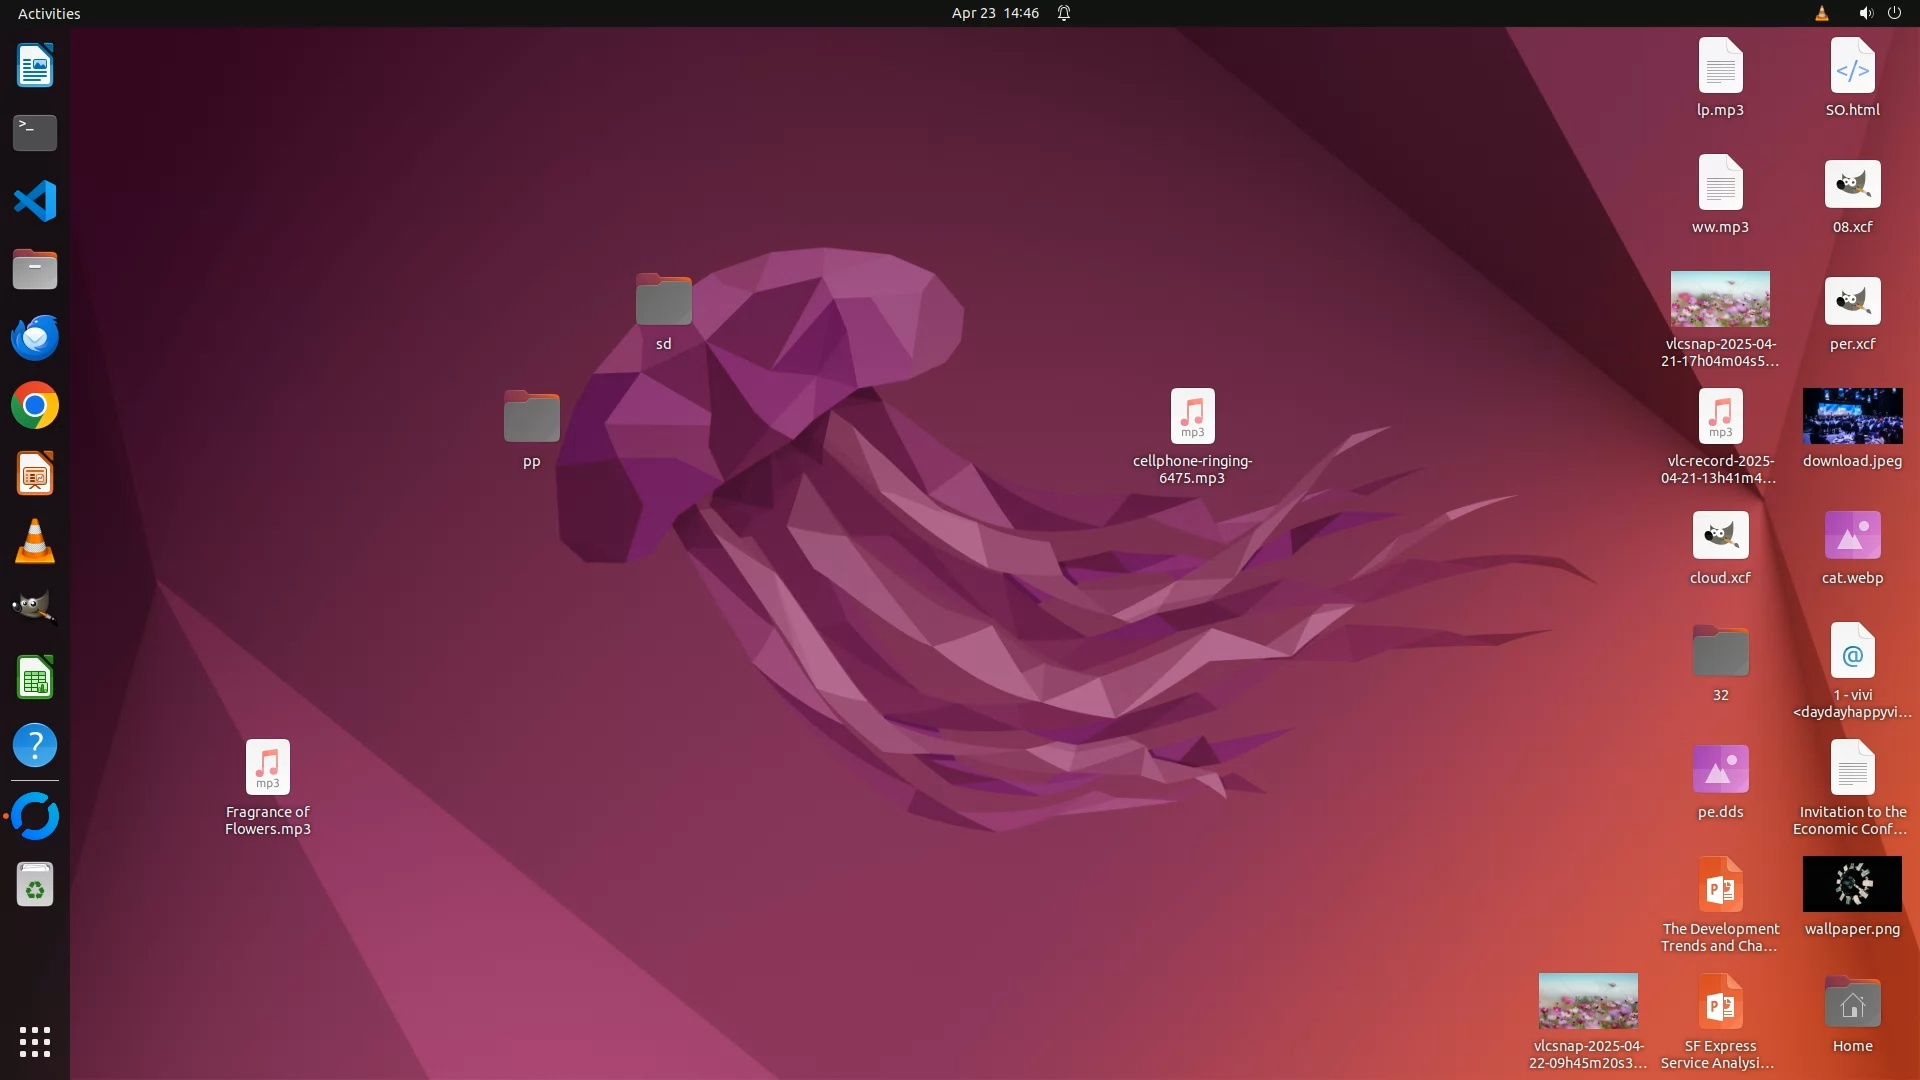Launch Google Chrome from the dock
This screenshot has width=1920, height=1080.
coord(35,406)
